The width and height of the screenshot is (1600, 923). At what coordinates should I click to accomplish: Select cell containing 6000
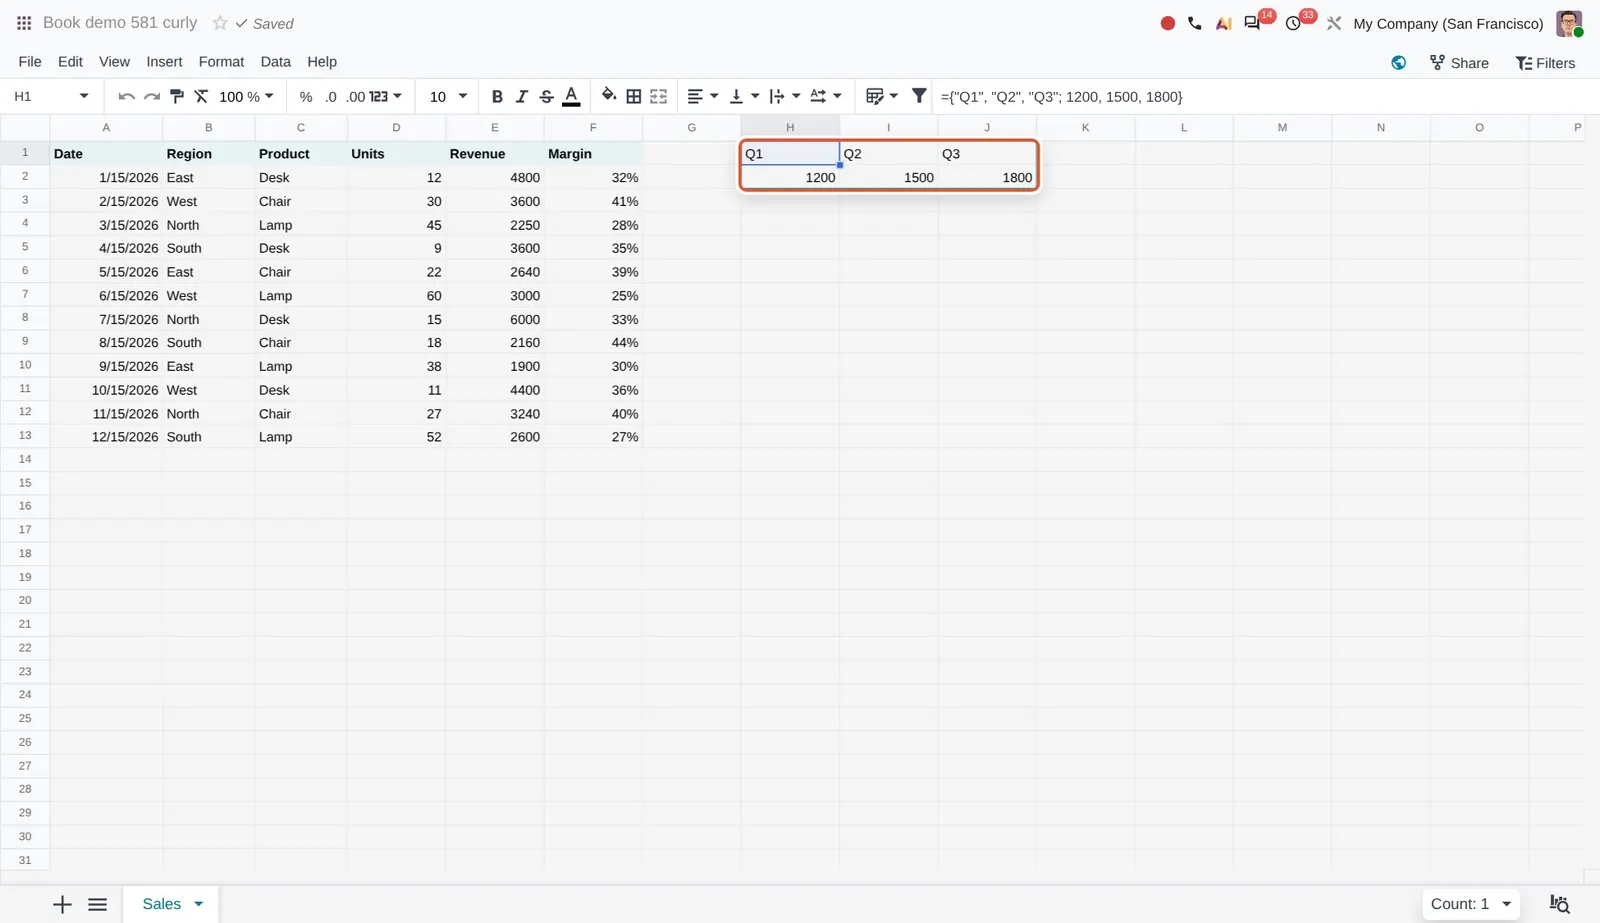click(495, 319)
